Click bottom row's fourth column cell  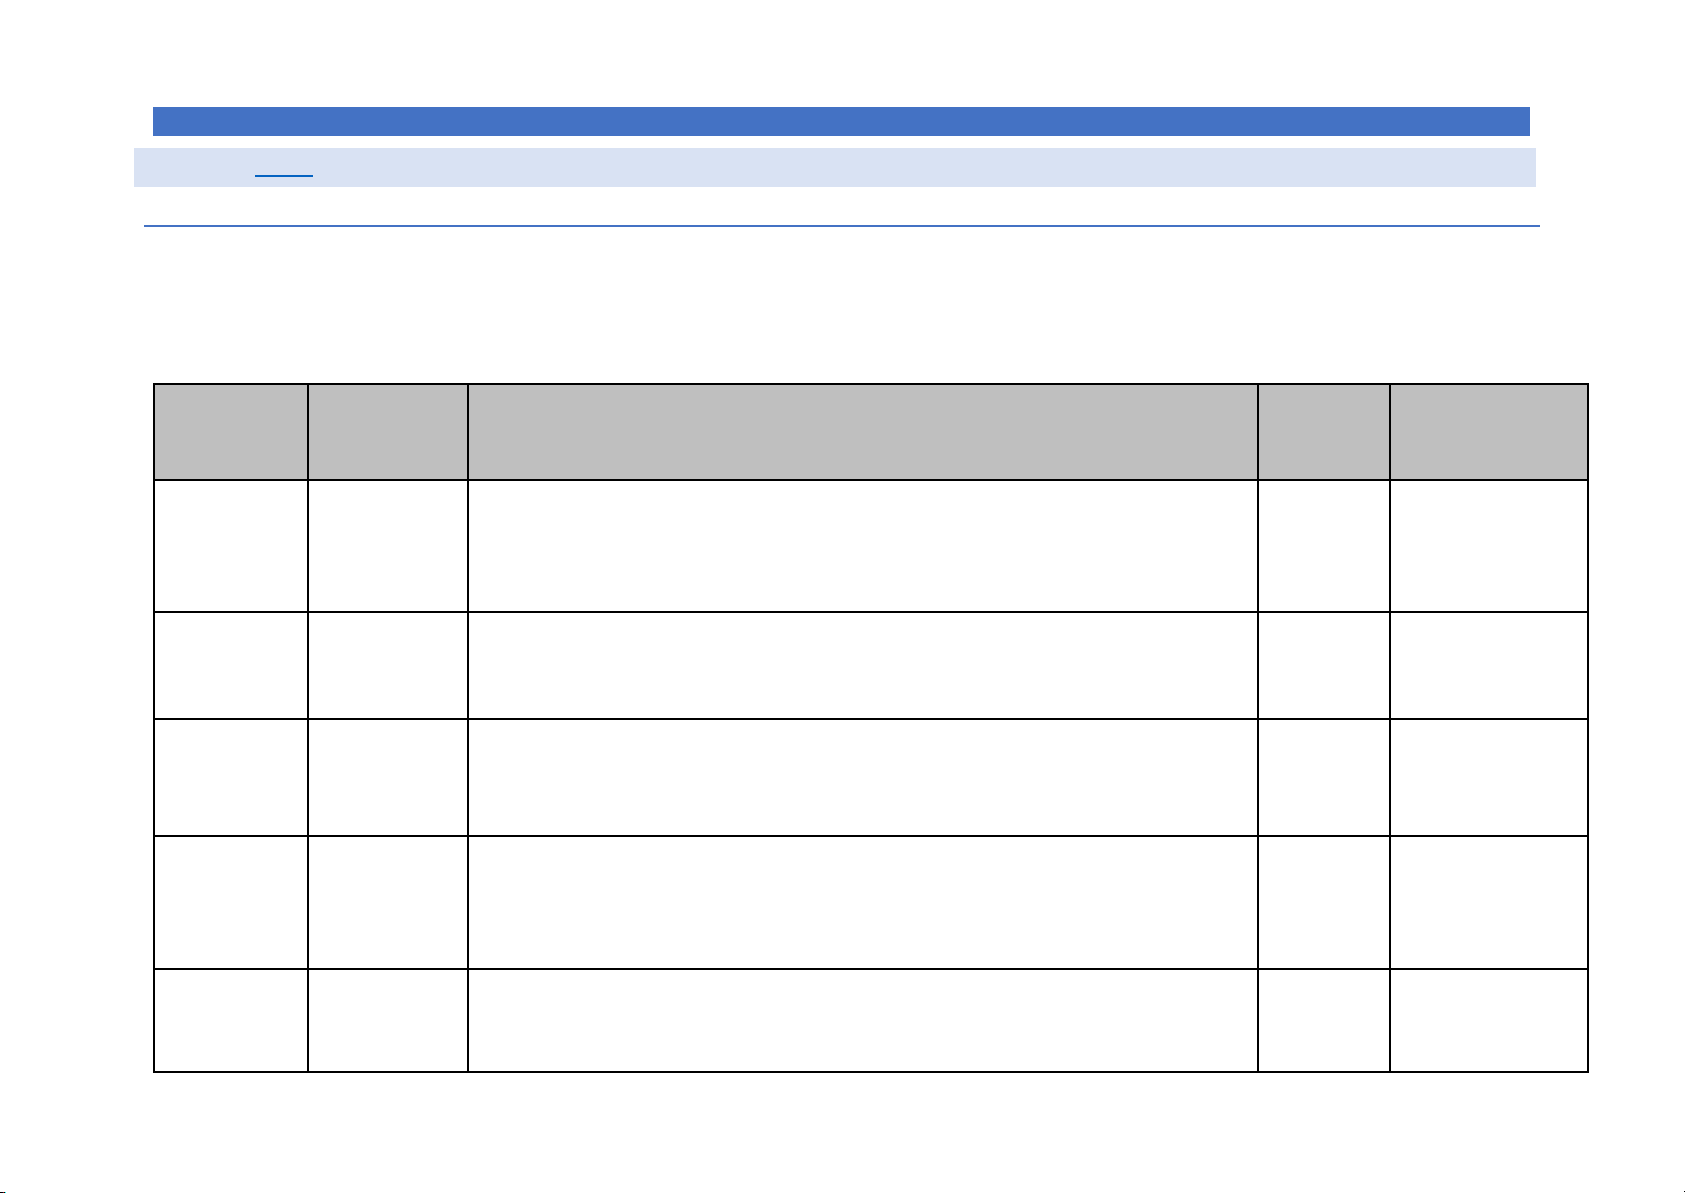1323,1019
